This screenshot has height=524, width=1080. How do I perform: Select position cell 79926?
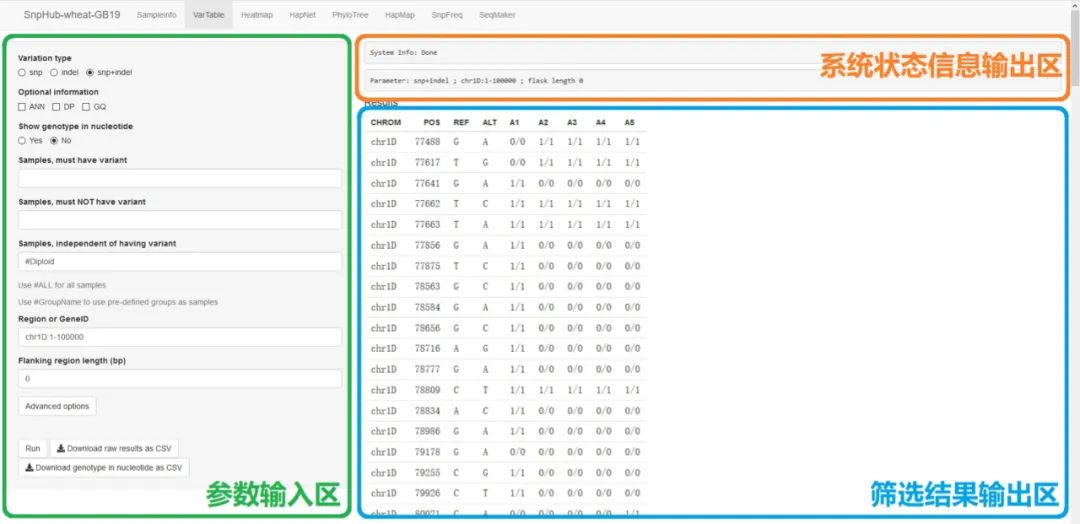tap(427, 493)
